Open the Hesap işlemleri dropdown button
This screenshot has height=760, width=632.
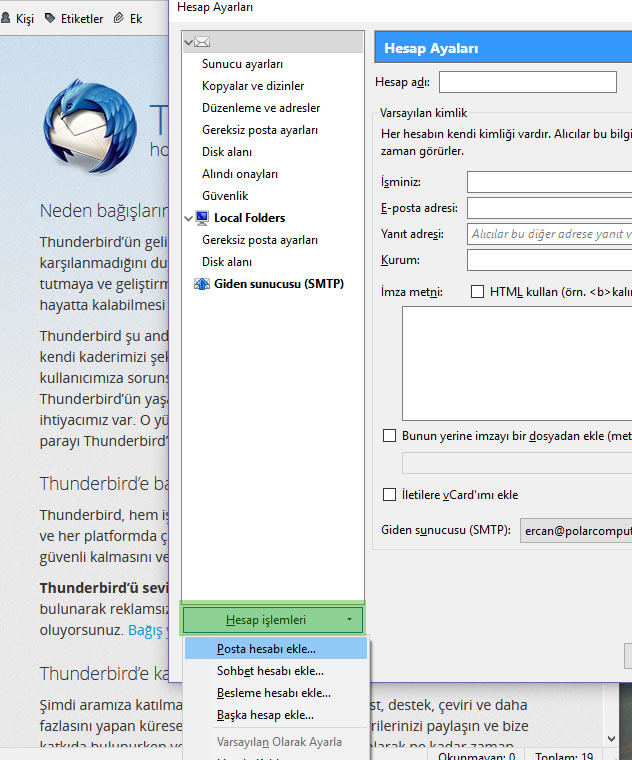(x=272, y=620)
